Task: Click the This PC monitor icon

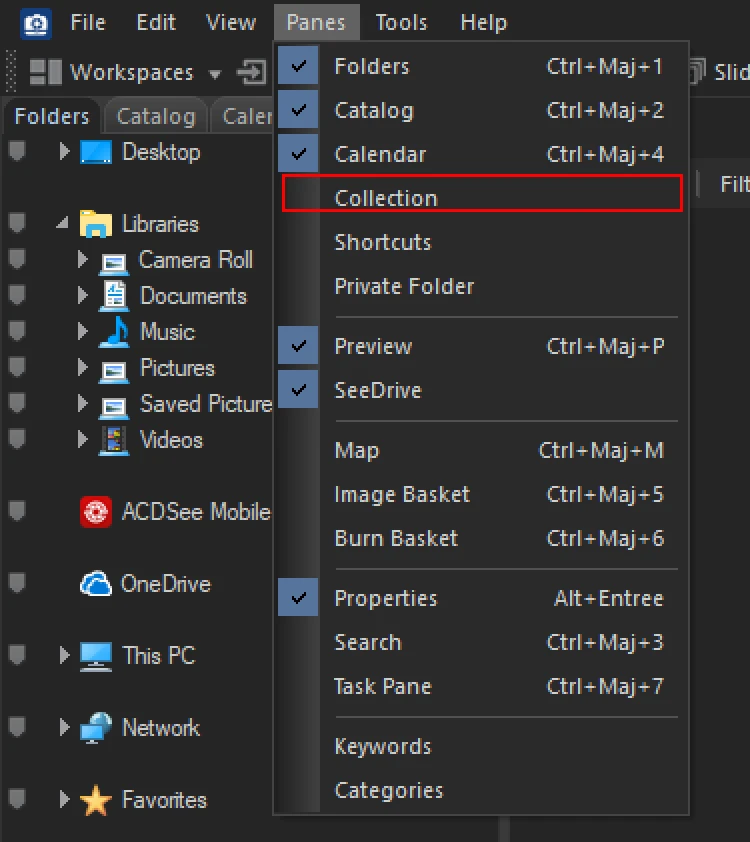Action: tap(96, 656)
